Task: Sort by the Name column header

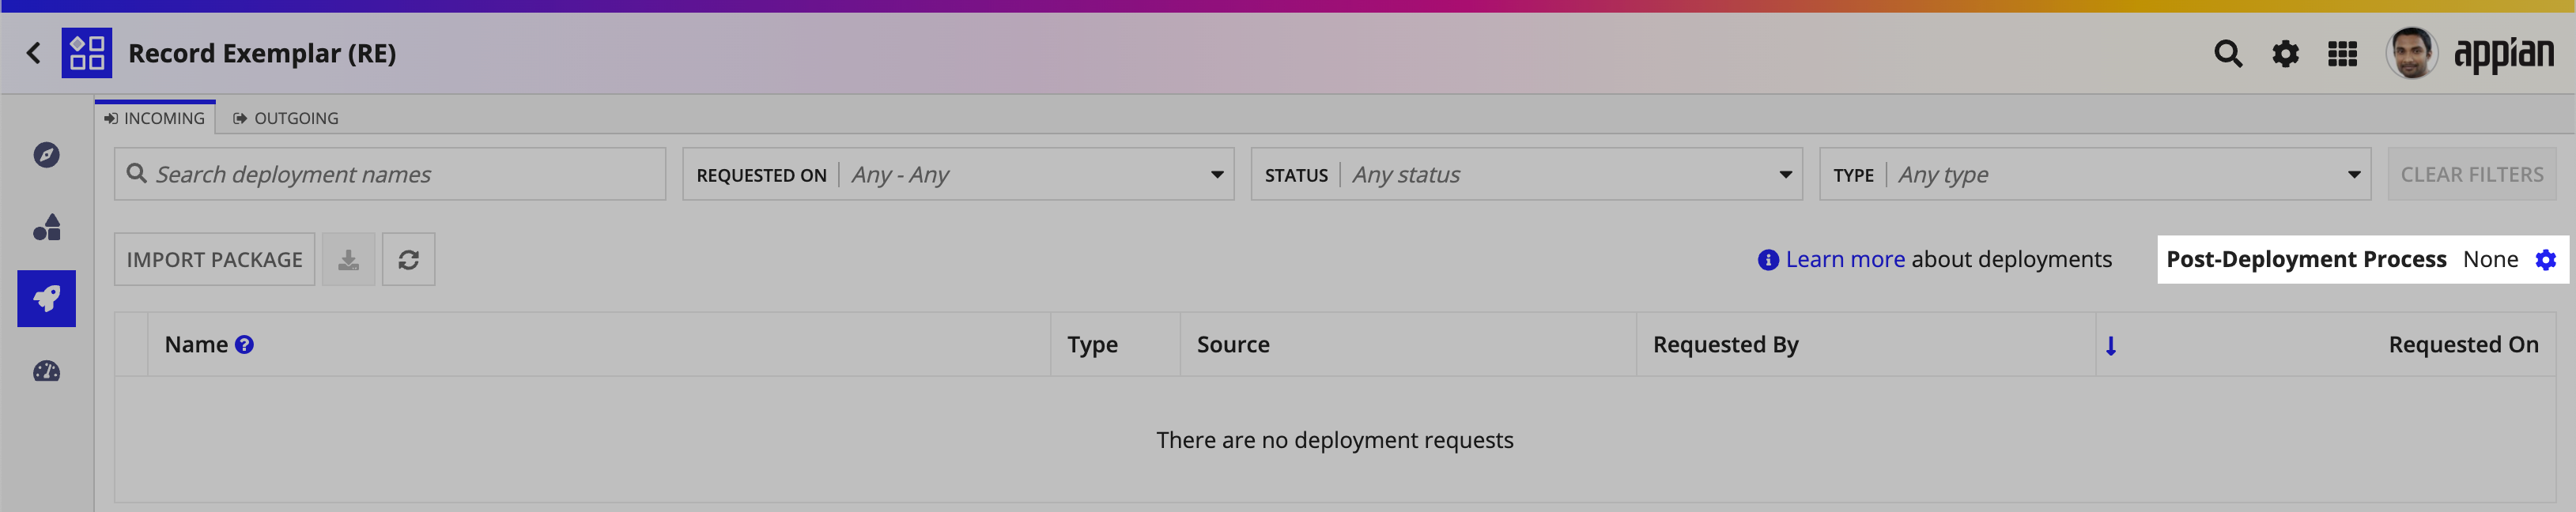Action: (196, 344)
